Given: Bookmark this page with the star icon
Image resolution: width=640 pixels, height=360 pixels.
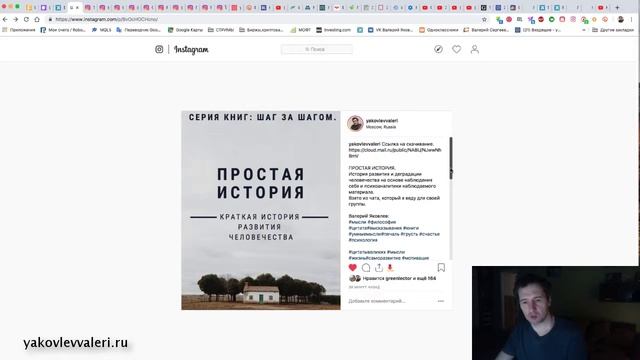Looking at the screenshot, I should [x=484, y=19].
